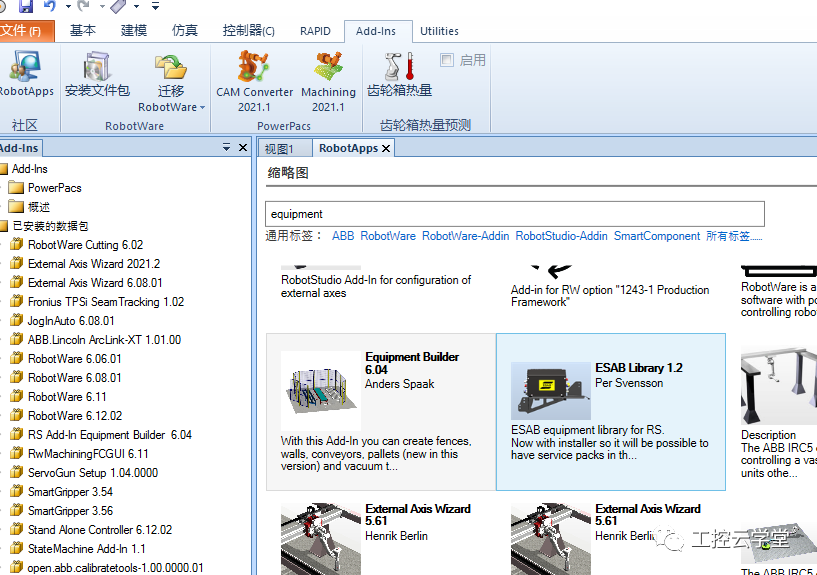
Task: Switch to the RAPID ribbon tab
Action: 315,31
